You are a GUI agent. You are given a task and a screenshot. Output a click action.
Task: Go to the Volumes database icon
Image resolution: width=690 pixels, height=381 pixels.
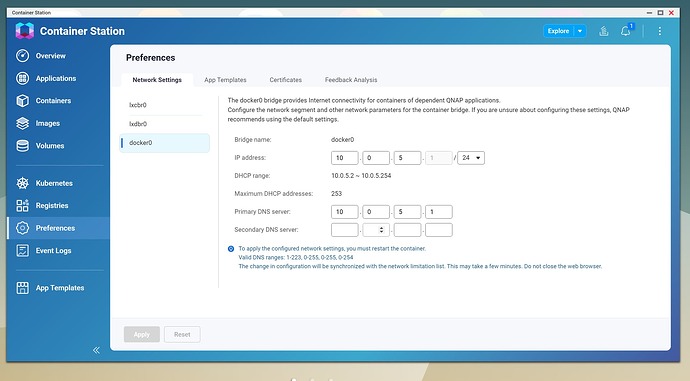[22, 146]
